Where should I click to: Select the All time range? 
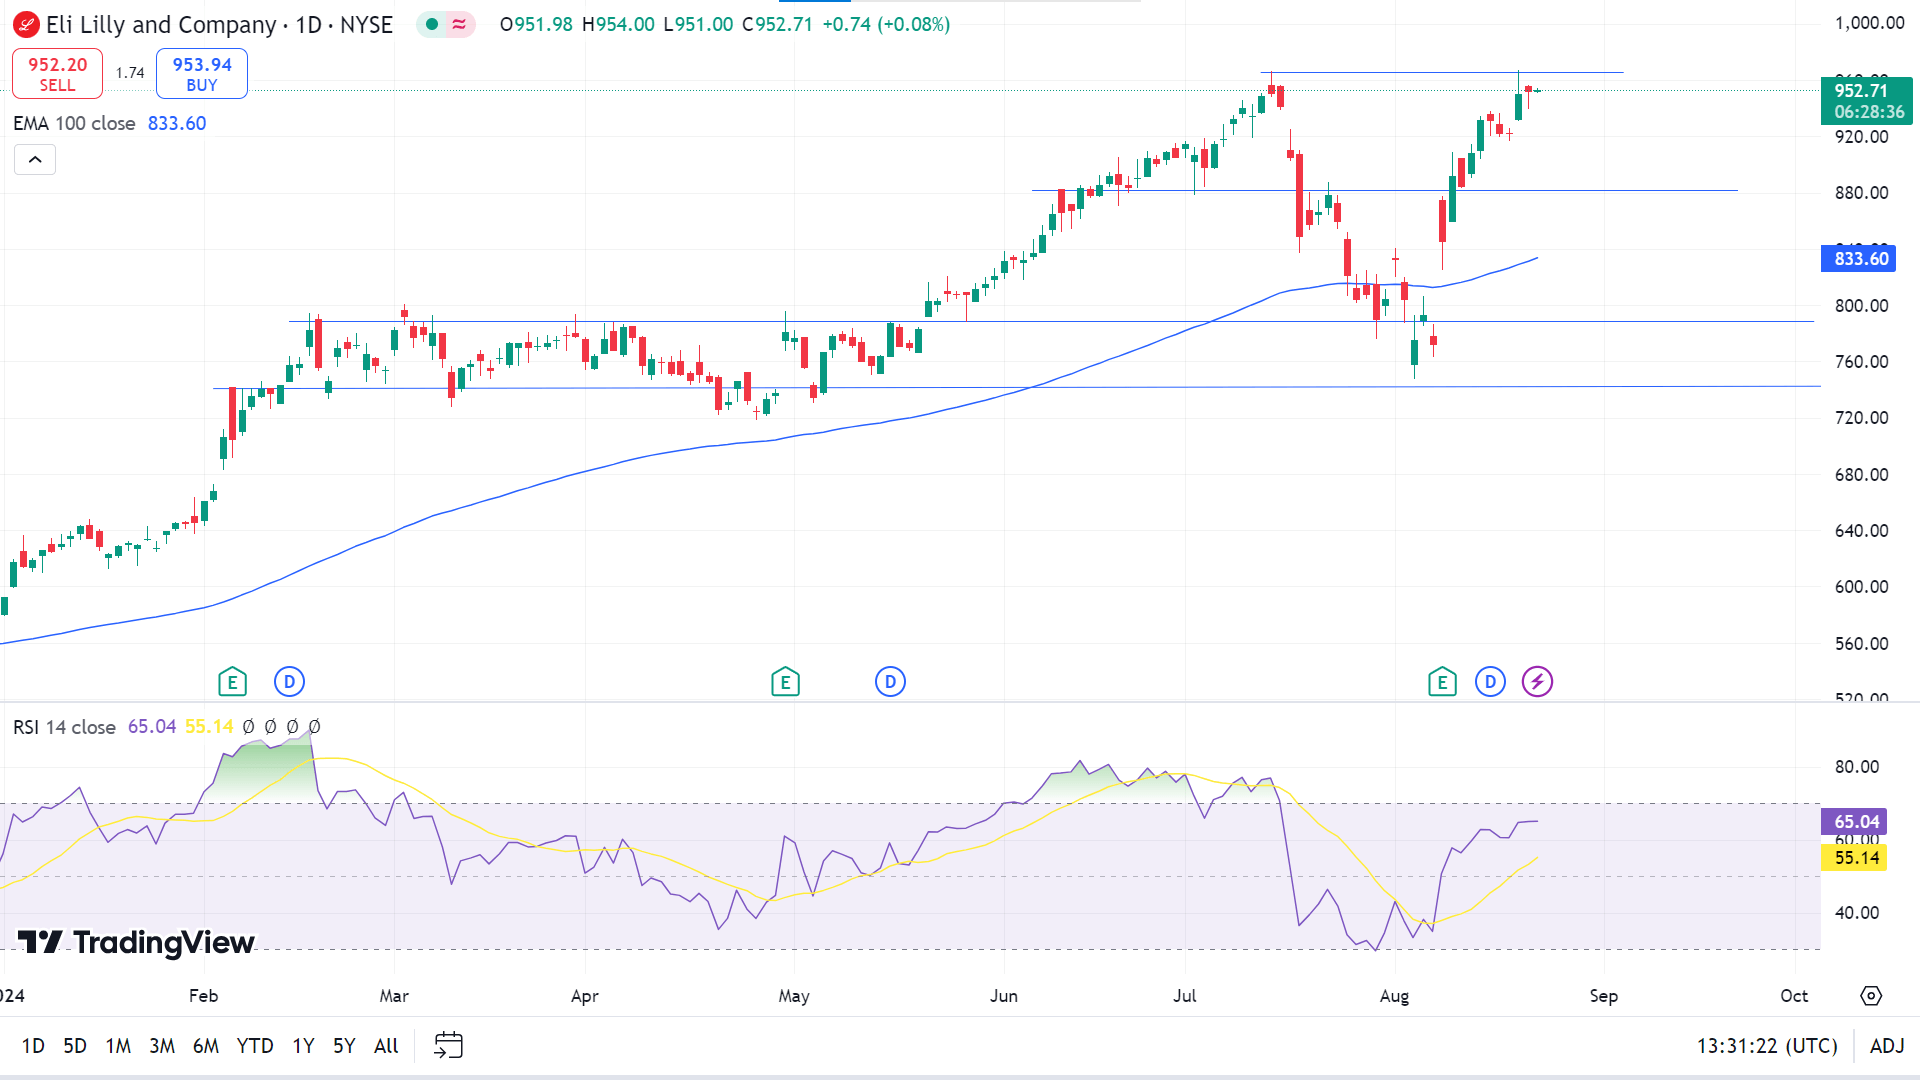[x=386, y=1046]
